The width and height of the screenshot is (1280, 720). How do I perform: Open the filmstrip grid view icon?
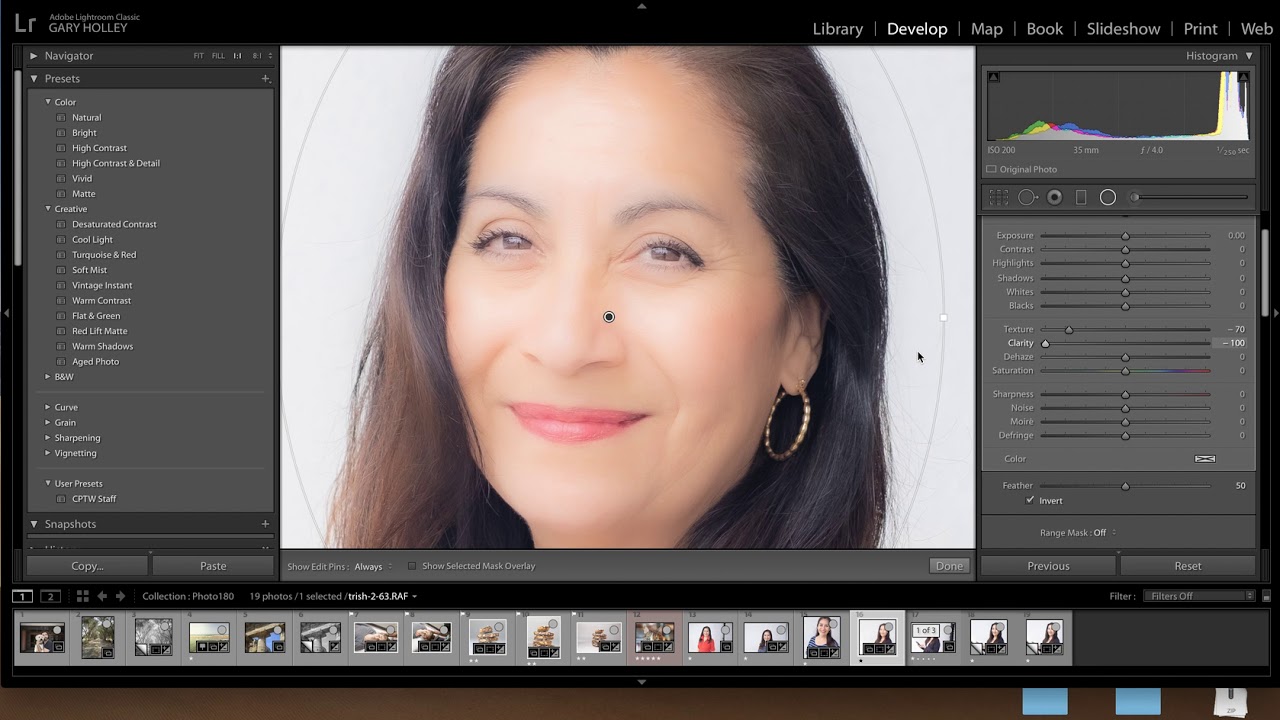[x=83, y=596]
